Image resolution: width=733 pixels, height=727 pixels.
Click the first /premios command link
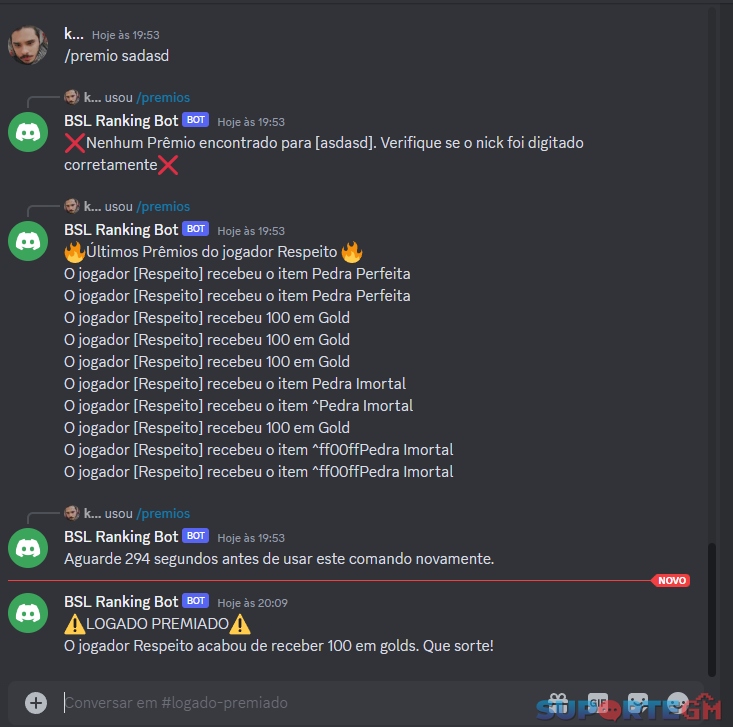163,97
